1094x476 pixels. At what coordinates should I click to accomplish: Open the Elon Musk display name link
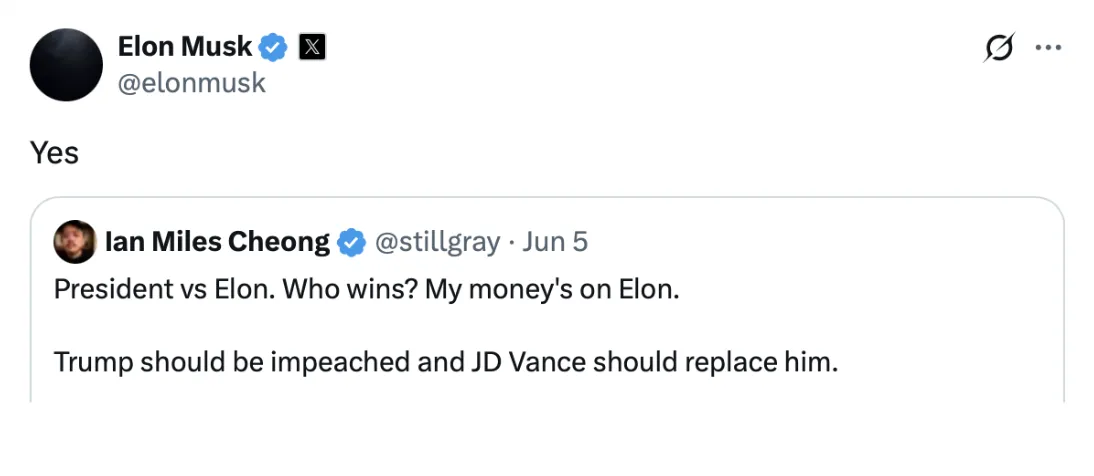pos(185,46)
